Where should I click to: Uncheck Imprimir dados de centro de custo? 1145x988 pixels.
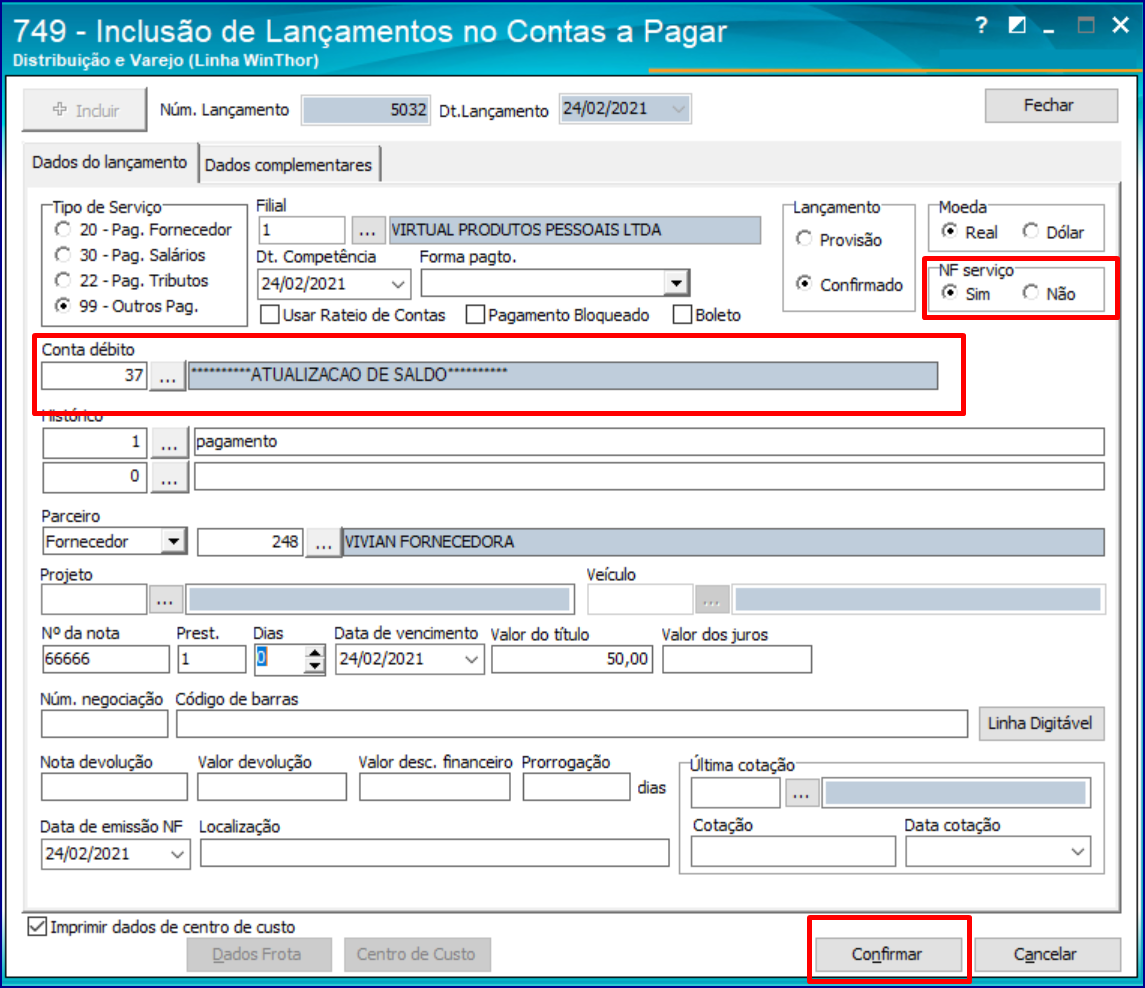(37, 927)
